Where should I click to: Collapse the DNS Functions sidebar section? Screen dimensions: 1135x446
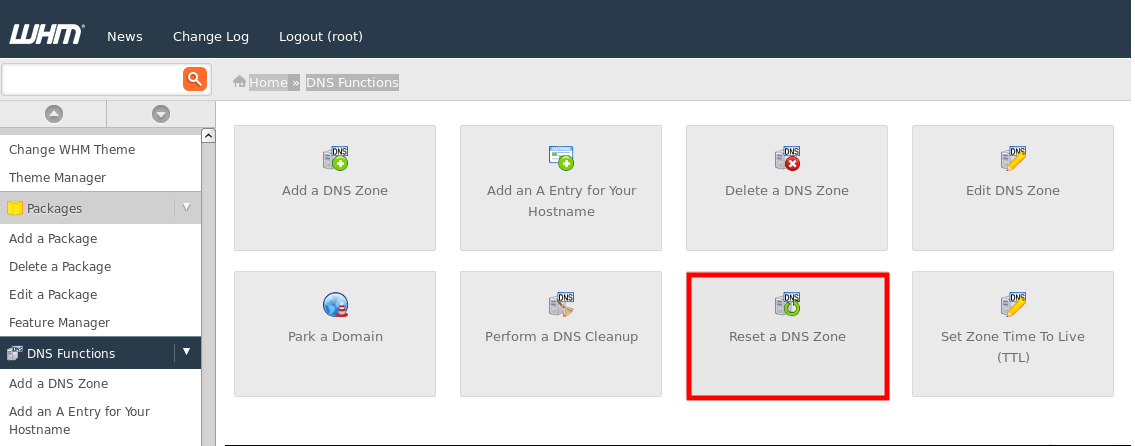[x=186, y=352]
